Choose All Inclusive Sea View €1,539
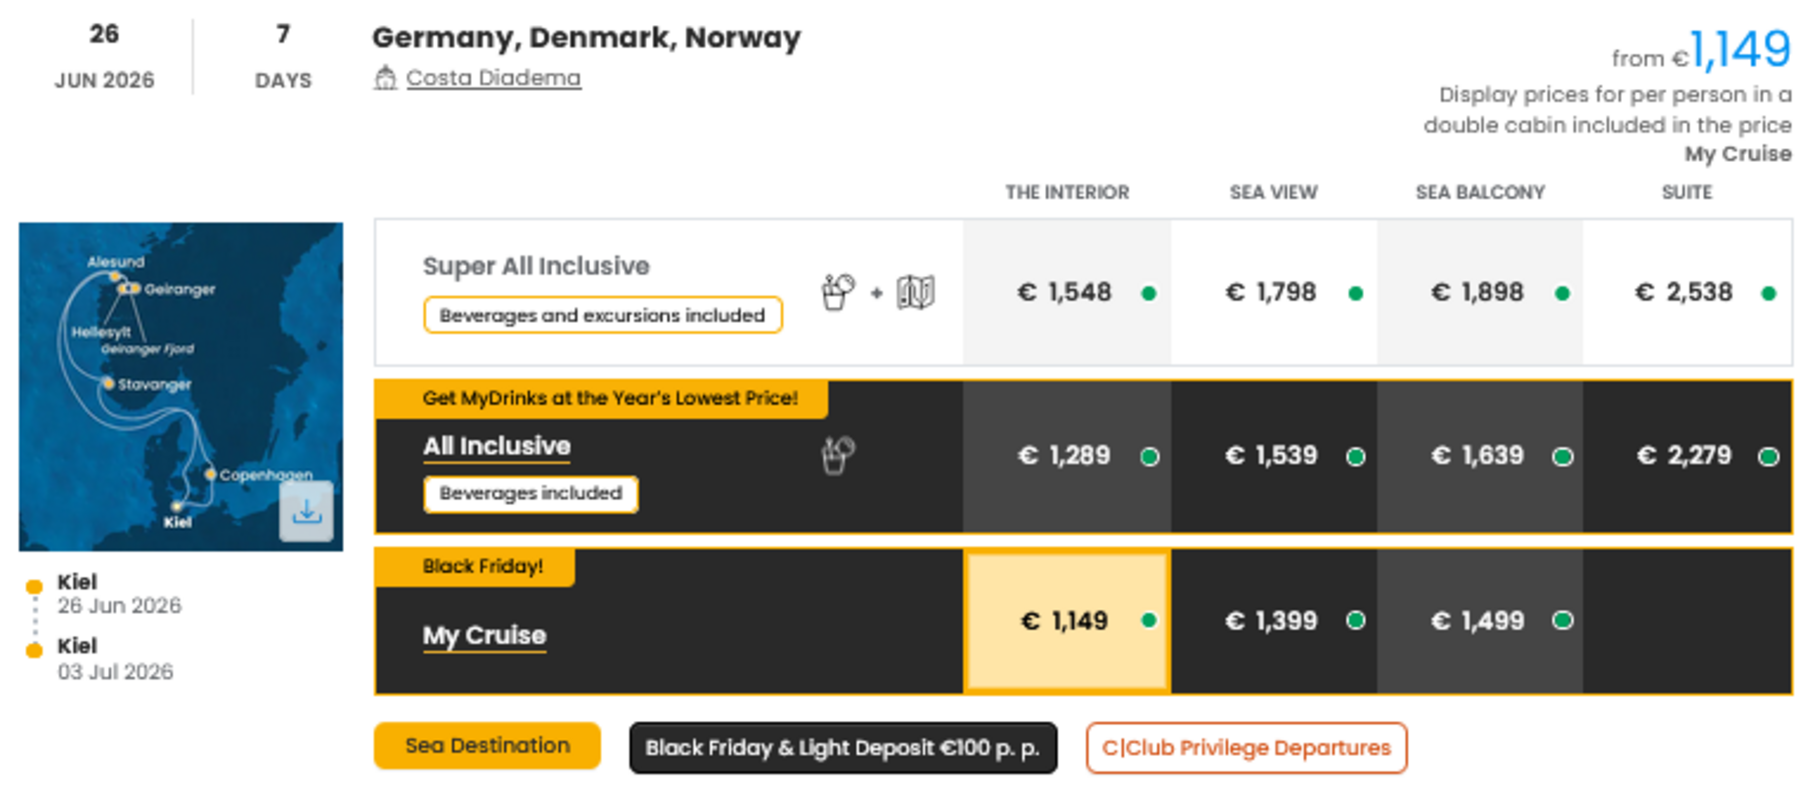This screenshot has width=1815, height=800. [1273, 456]
